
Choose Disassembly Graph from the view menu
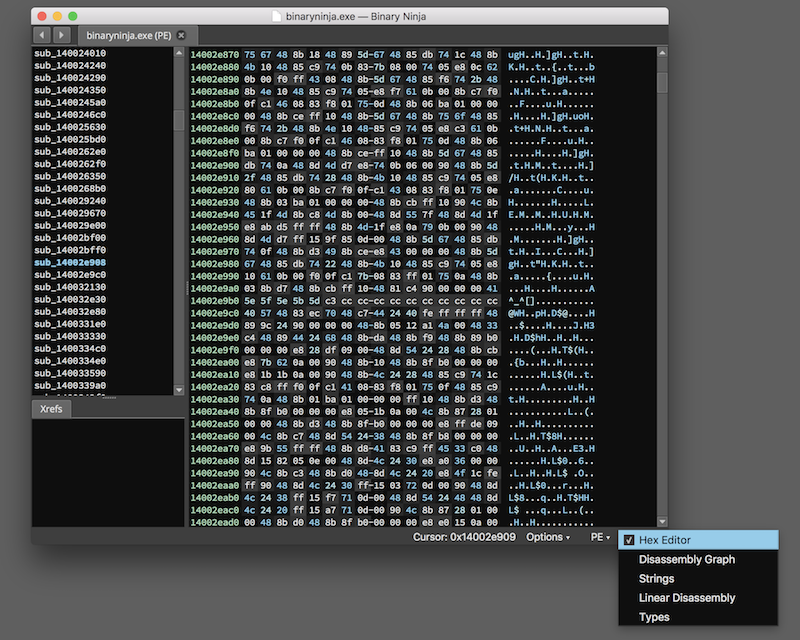[x=687, y=559]
